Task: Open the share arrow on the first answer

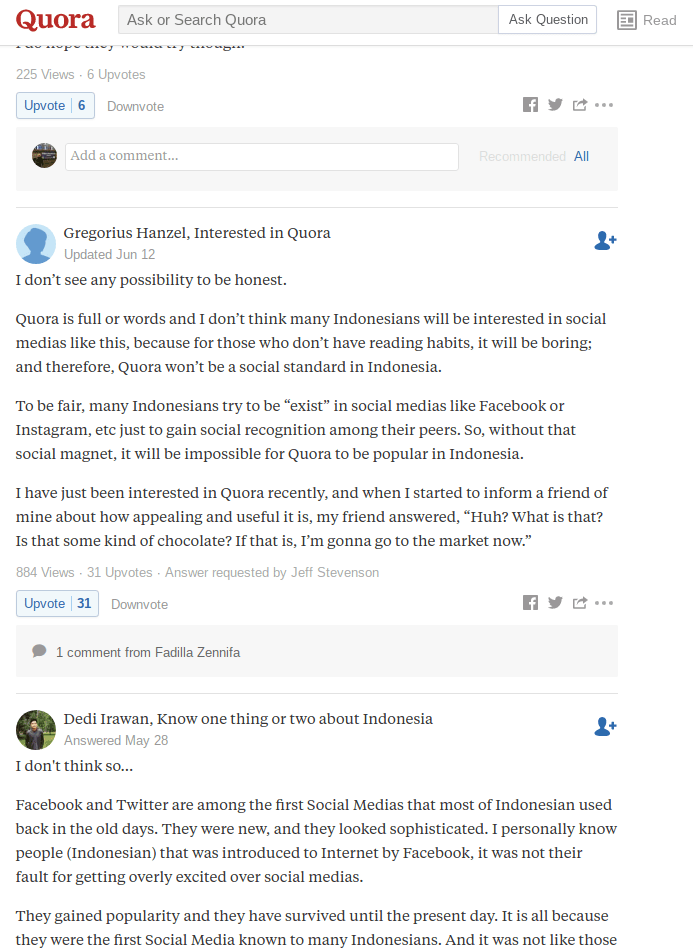Action: click(580, 105)
